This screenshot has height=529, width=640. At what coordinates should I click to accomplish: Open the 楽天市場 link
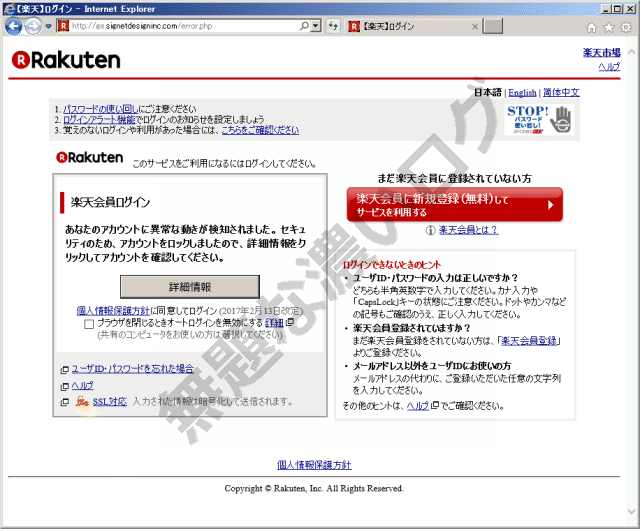[601, 53]
